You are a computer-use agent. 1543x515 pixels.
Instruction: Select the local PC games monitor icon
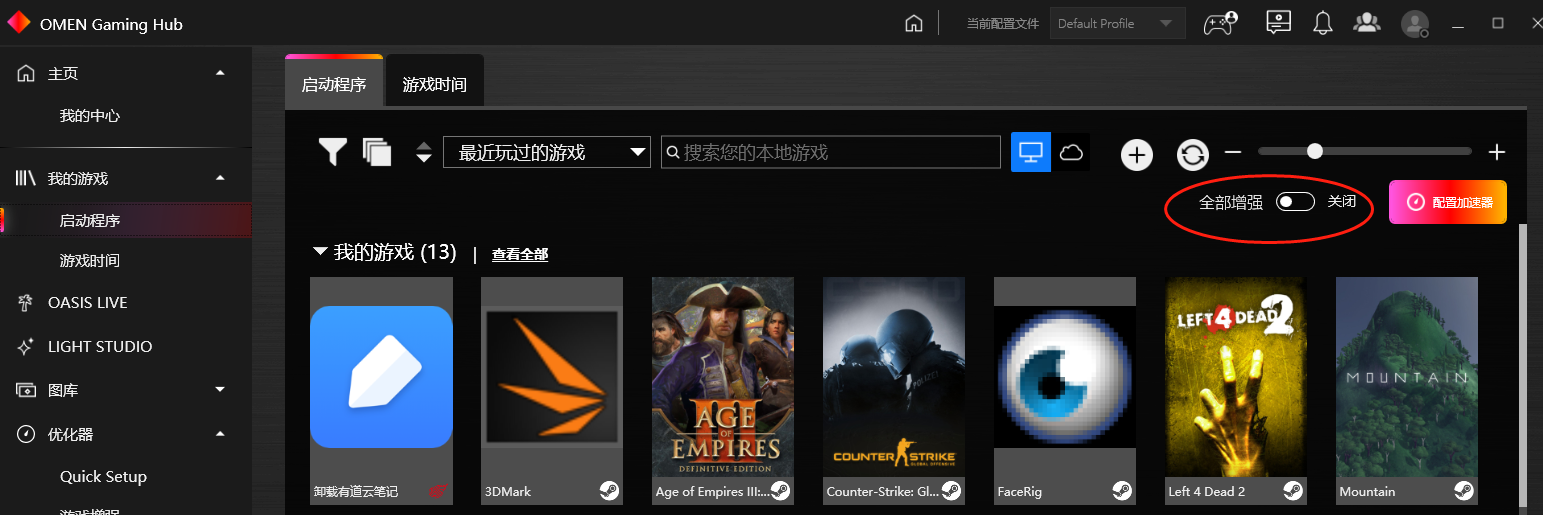point(1030,152)
